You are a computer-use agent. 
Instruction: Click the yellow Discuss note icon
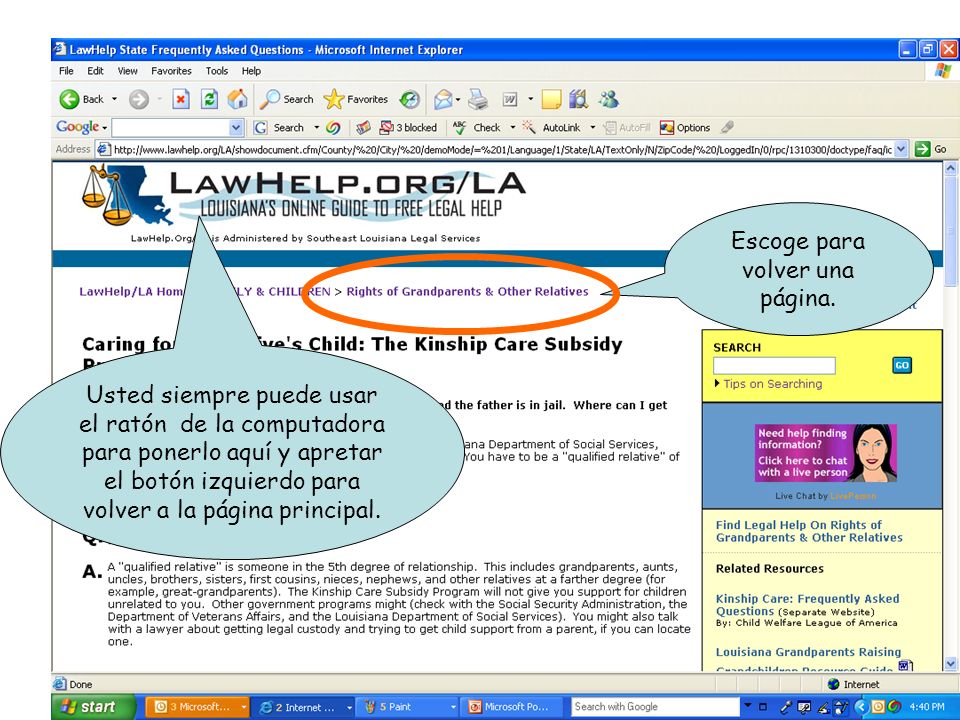551,99
